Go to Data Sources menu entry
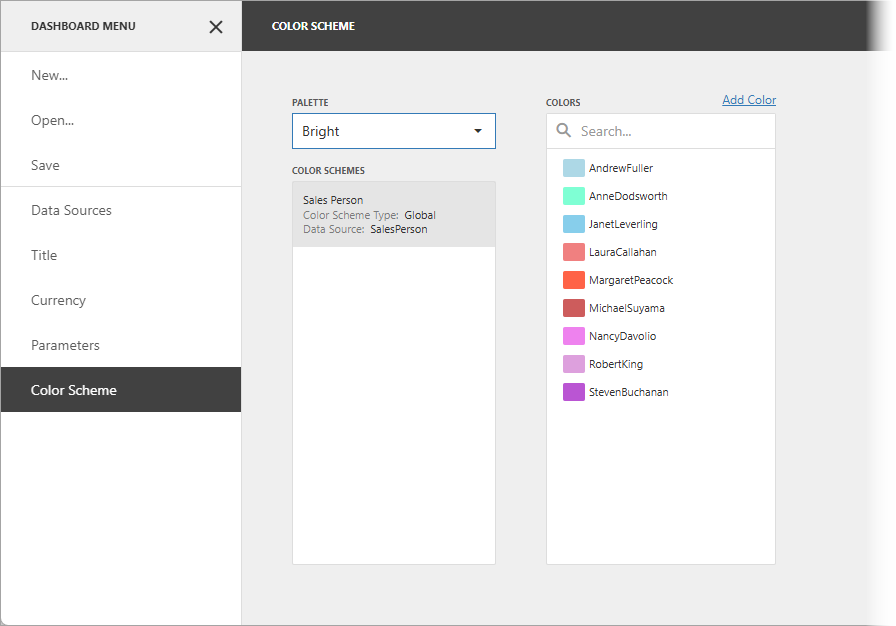Image resolution: width=896 pixels, height=626 pixels. [x=121, y=210]
